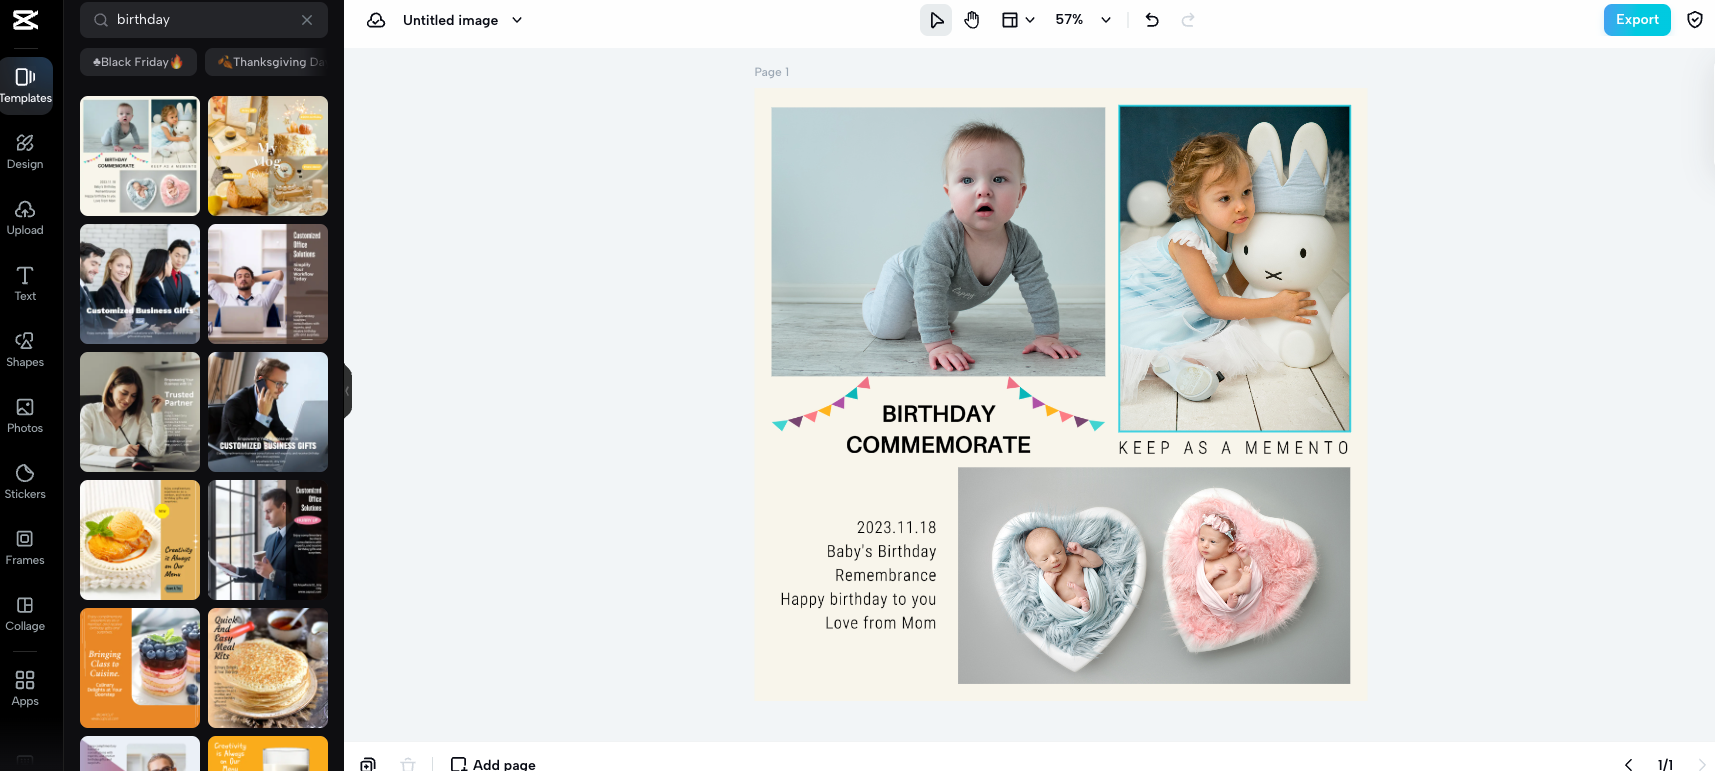Viewport: 1715px width, 771px height.
Task: Choose the dark office man tablet template
Action: pos(268,540)
